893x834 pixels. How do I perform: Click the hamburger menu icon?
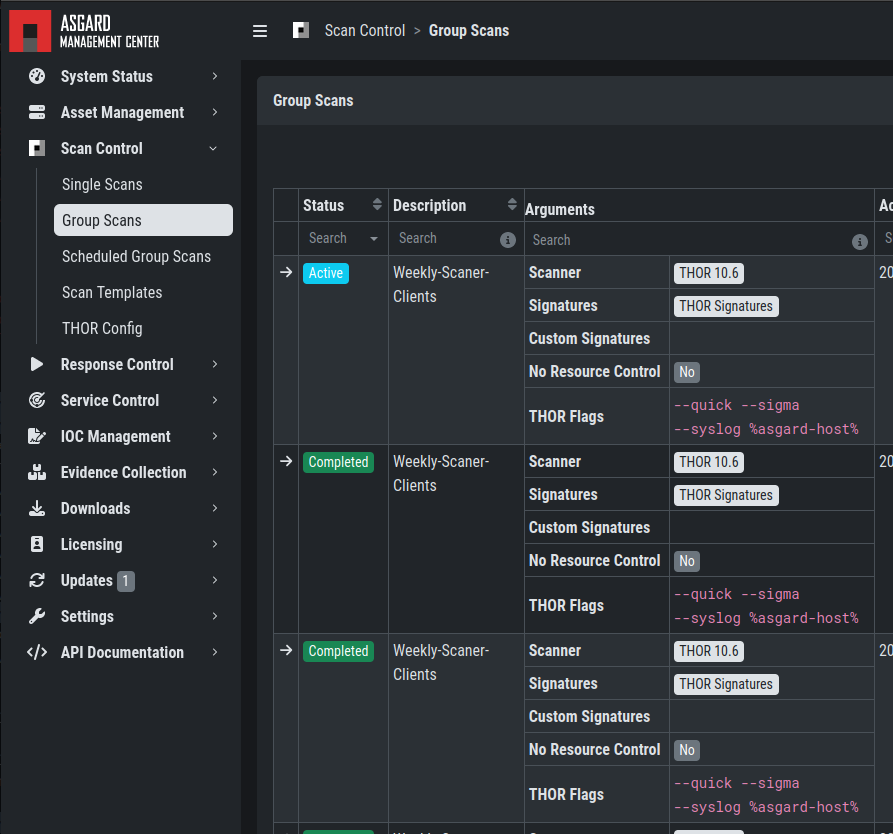[x=260, y=31]
